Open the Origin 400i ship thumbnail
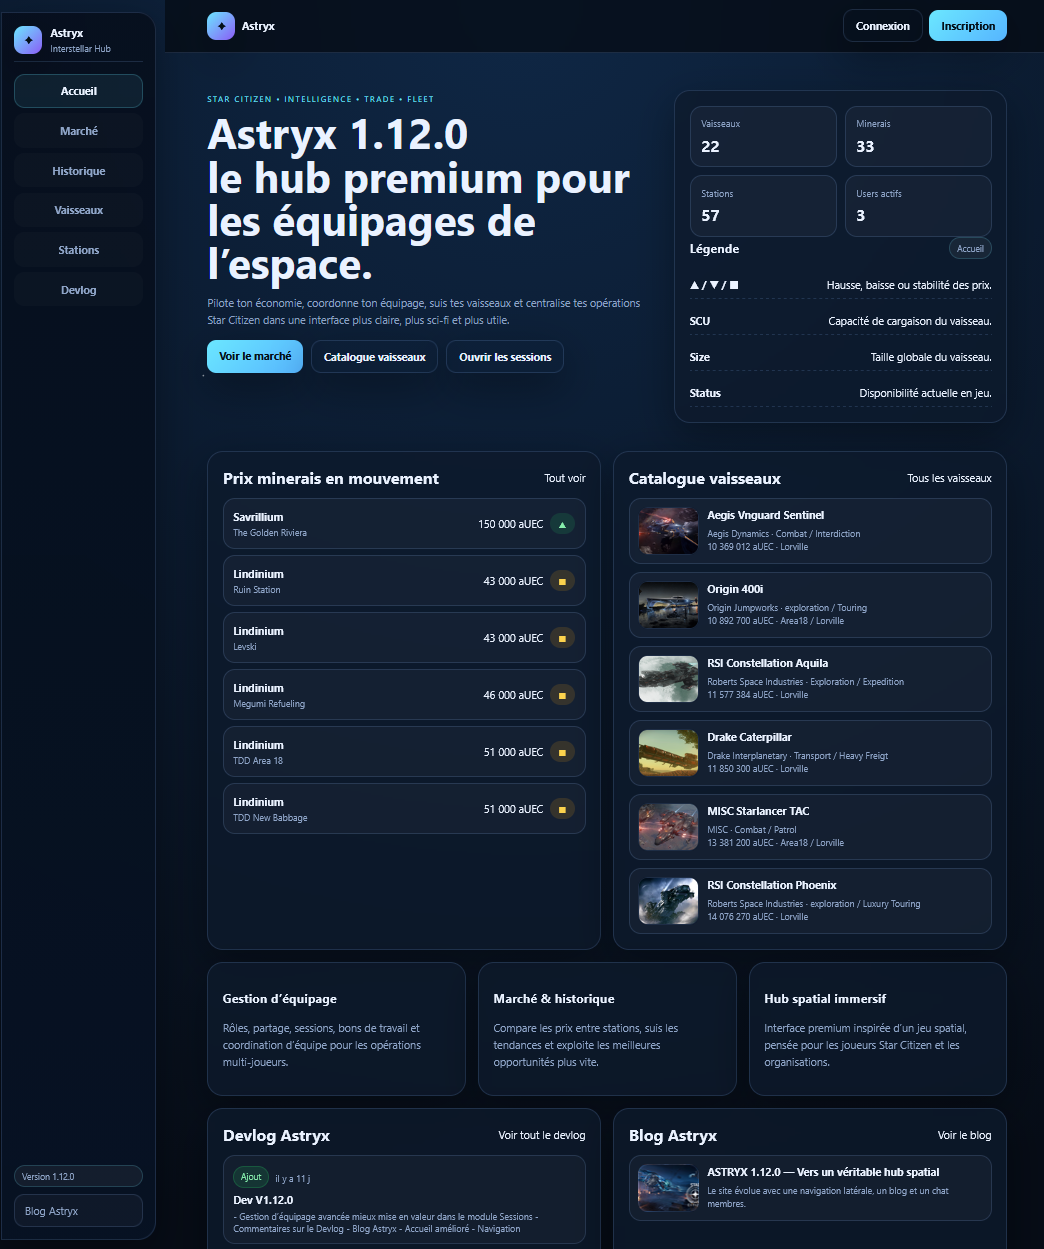 [x=668, y=605]
